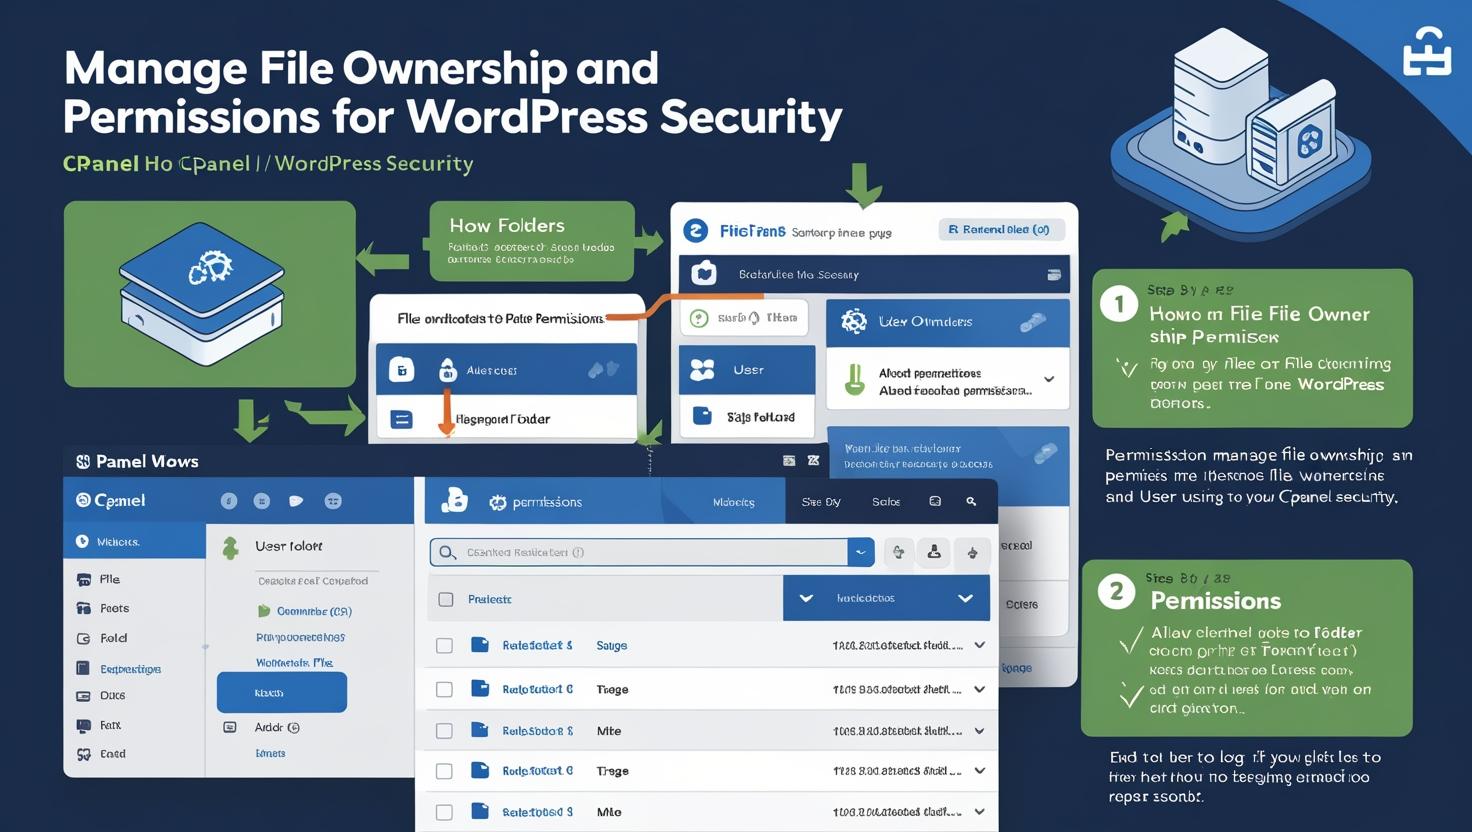Click the file icon of the first Relatedet row

(x=480, y=645)
